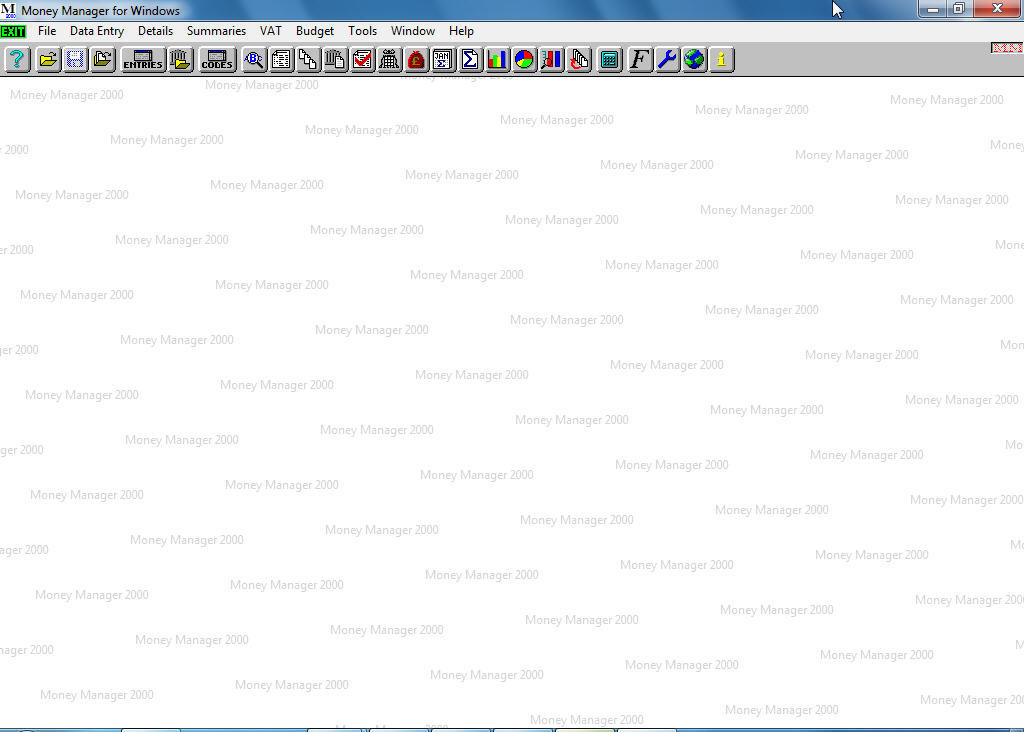Open the VAT menu
The height and width of the screenshot is (732, 1024).
coord(270,31)
